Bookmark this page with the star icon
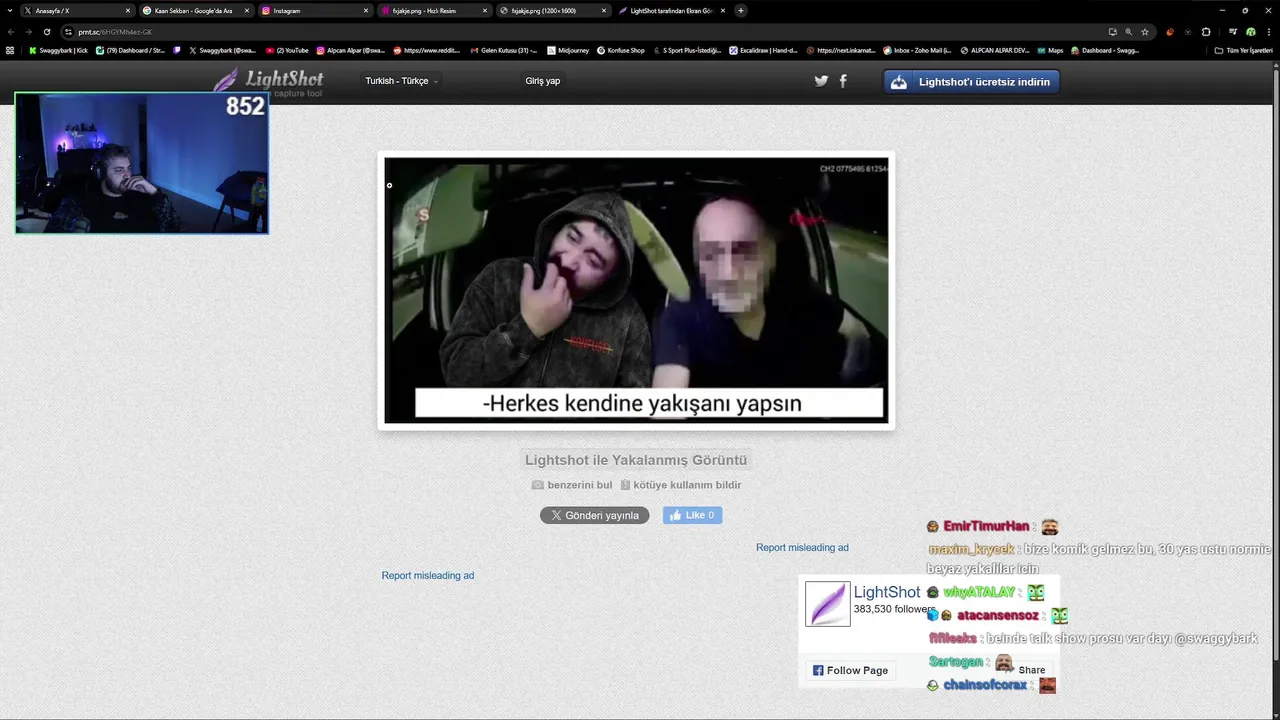 [1145, 32]
